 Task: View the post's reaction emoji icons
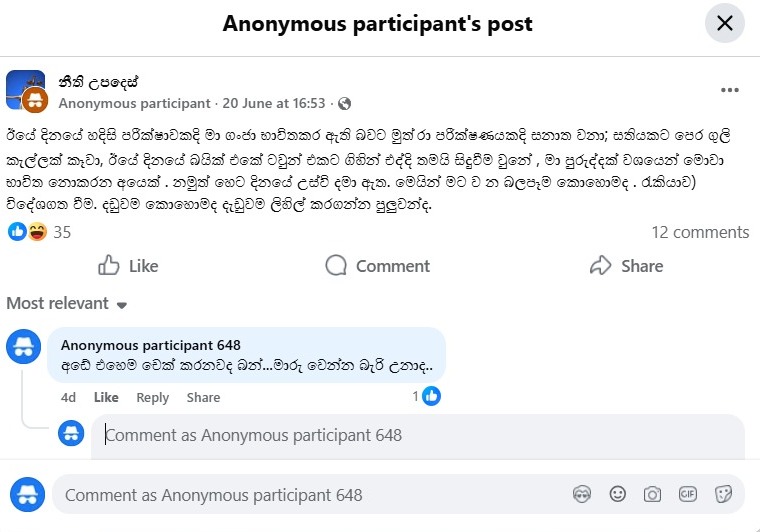click(27, 232)
